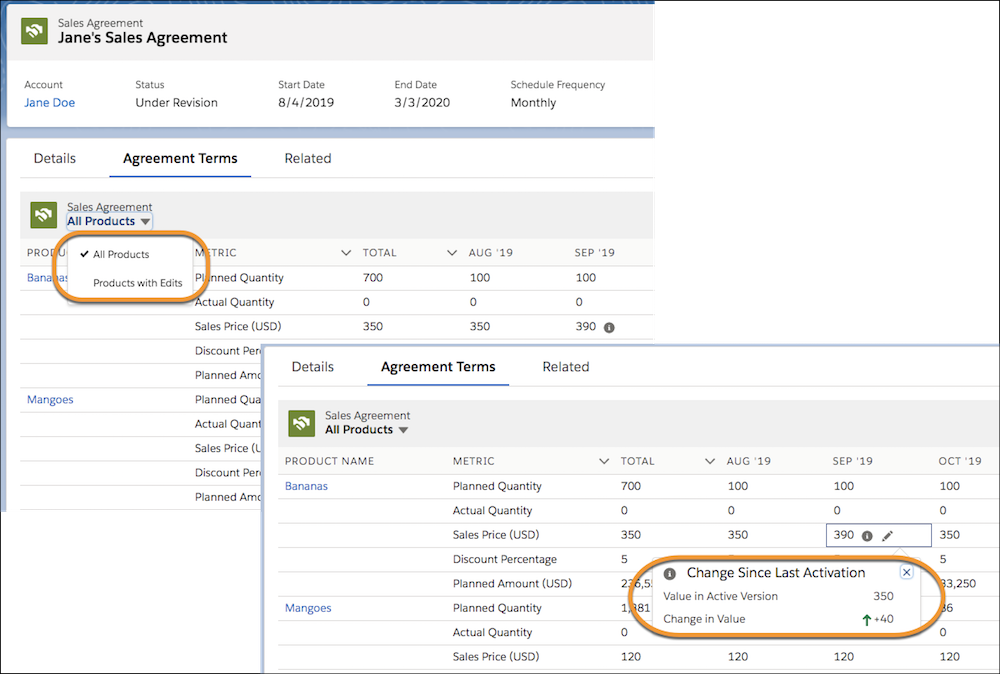The image size is (1000, 674).
Task: Click the 390 Sales Price cell being edited
Action: [843, 536]
